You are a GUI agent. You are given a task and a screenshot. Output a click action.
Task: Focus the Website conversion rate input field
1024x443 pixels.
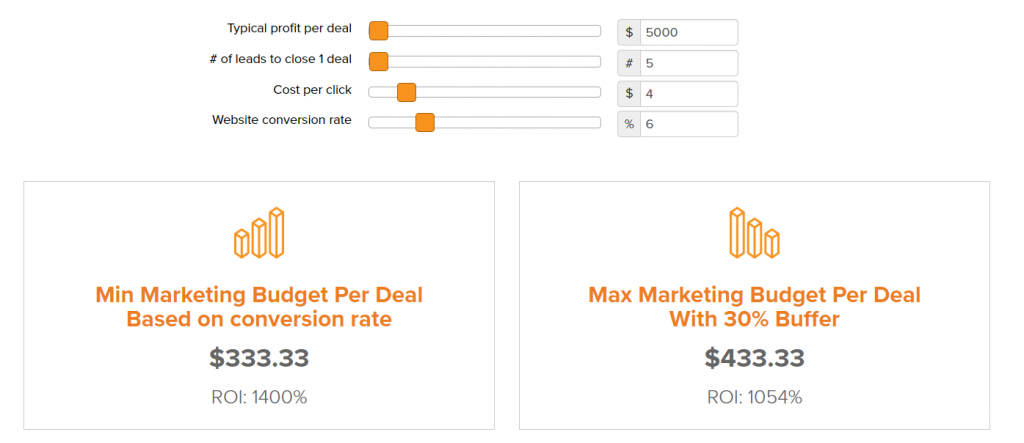point(689,124)
